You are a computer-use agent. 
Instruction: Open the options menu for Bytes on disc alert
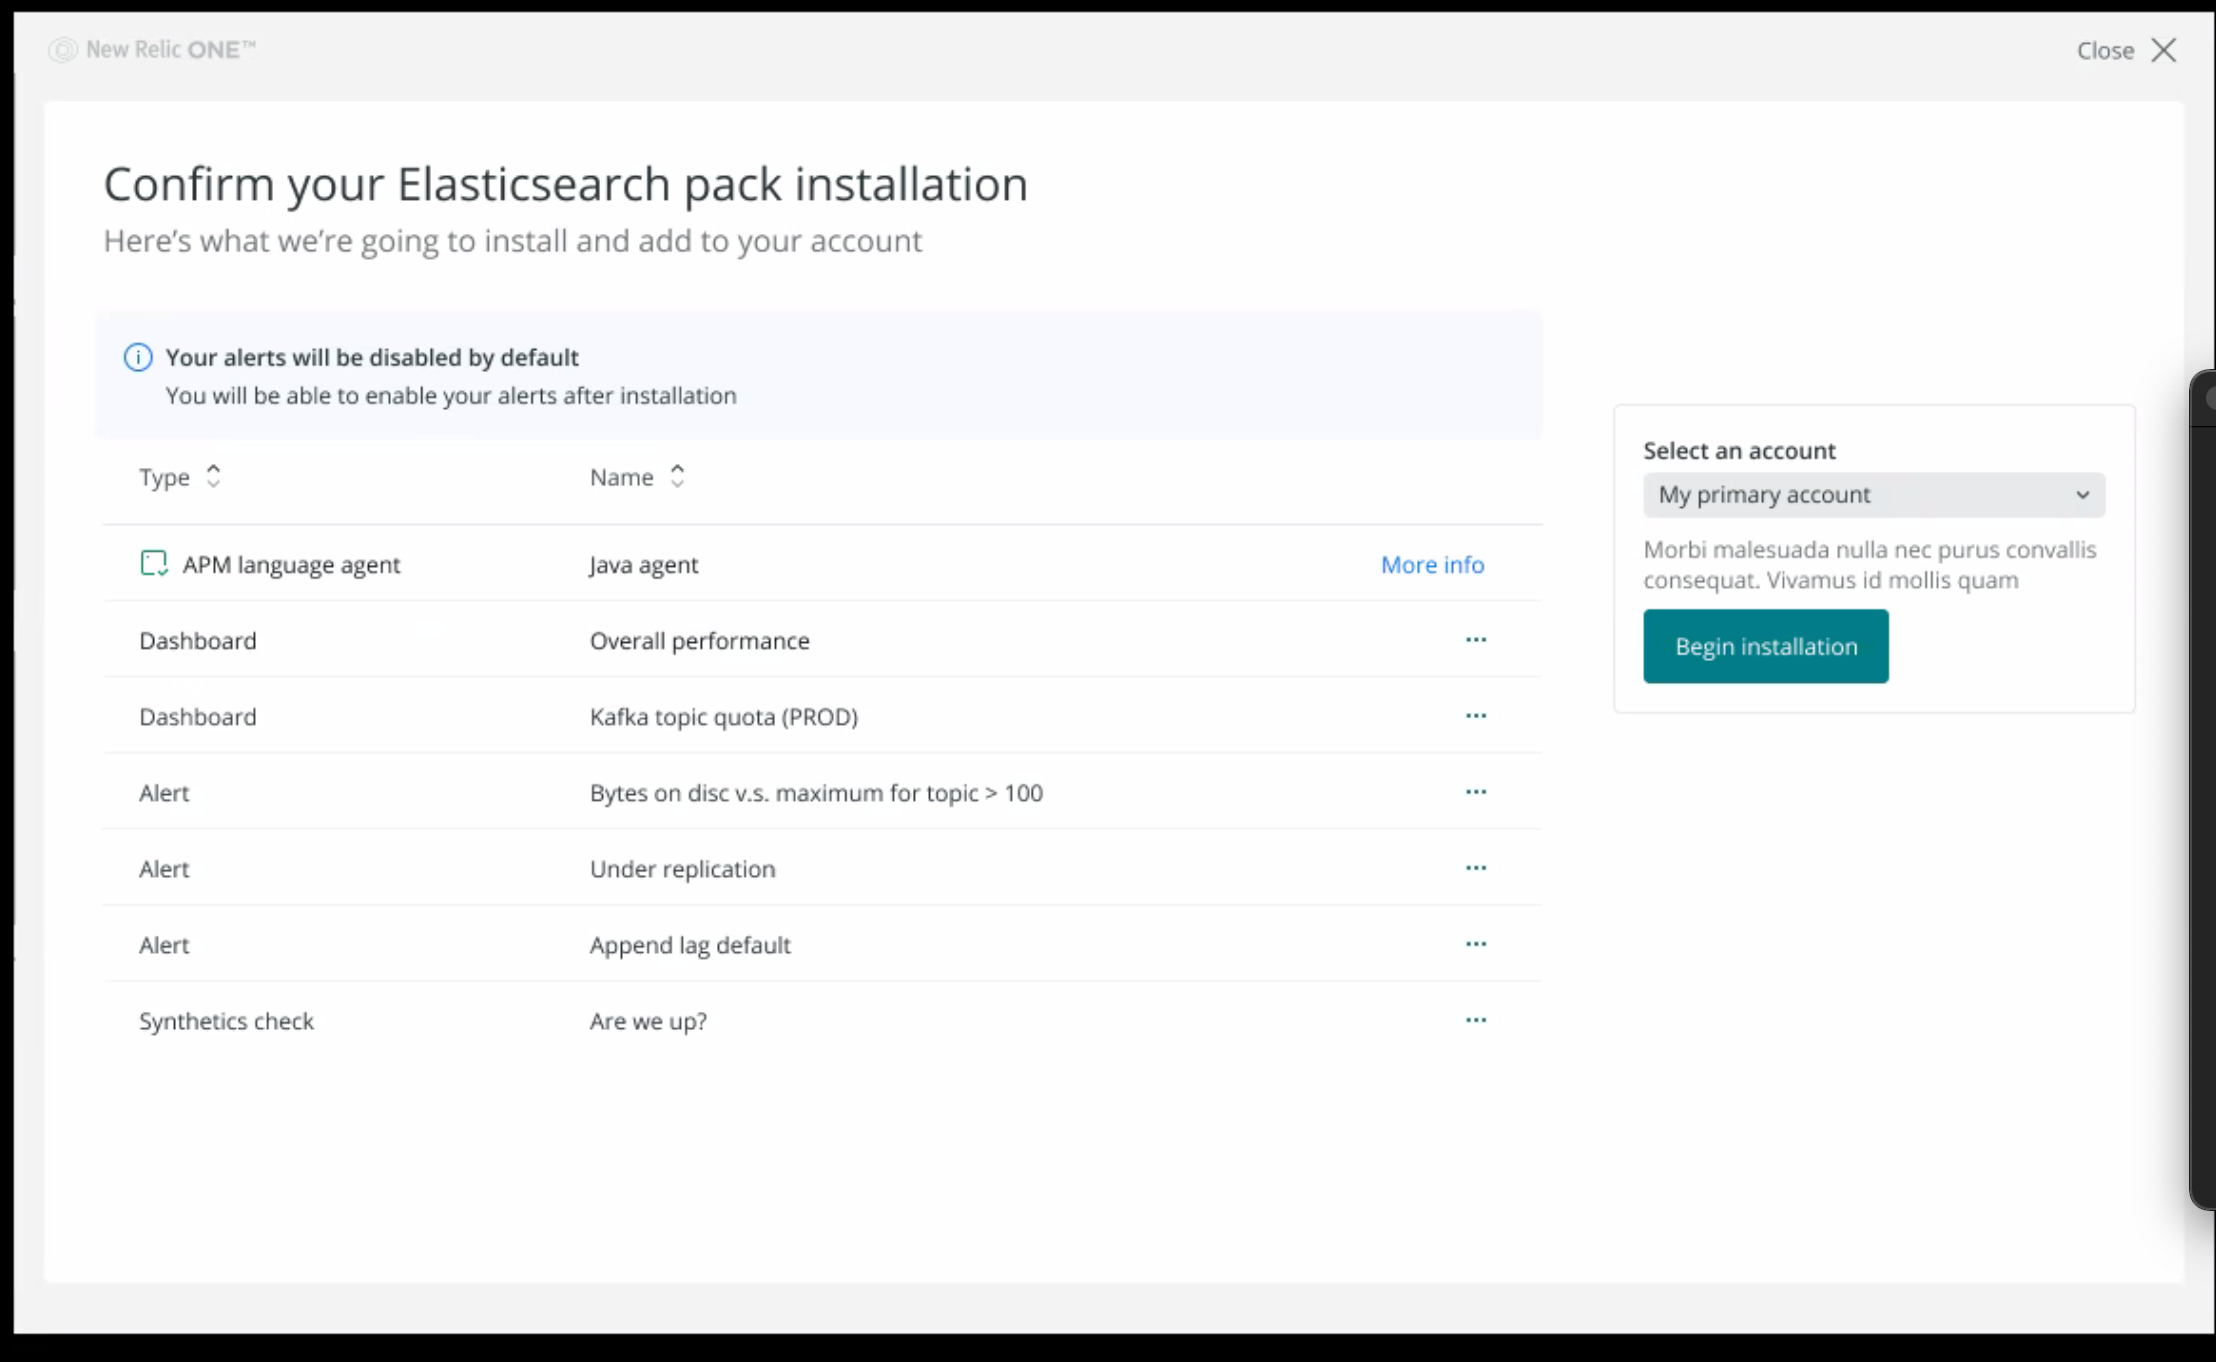coord(1476,792)
